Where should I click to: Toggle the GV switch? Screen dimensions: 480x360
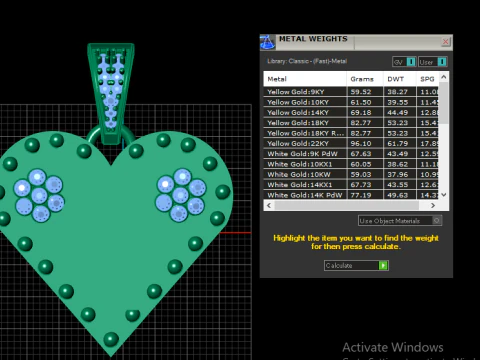tap(404, 62)
